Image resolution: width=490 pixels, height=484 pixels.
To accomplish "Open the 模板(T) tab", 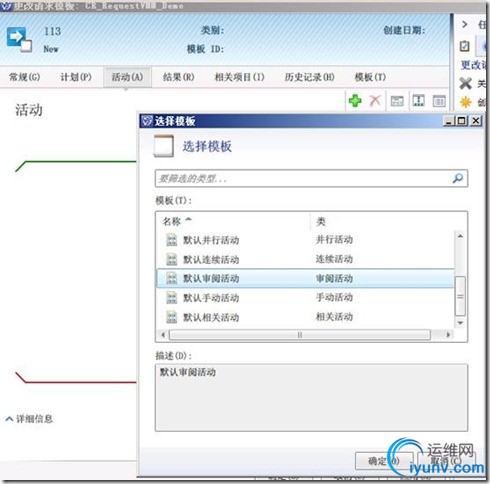I will point(370,77).
